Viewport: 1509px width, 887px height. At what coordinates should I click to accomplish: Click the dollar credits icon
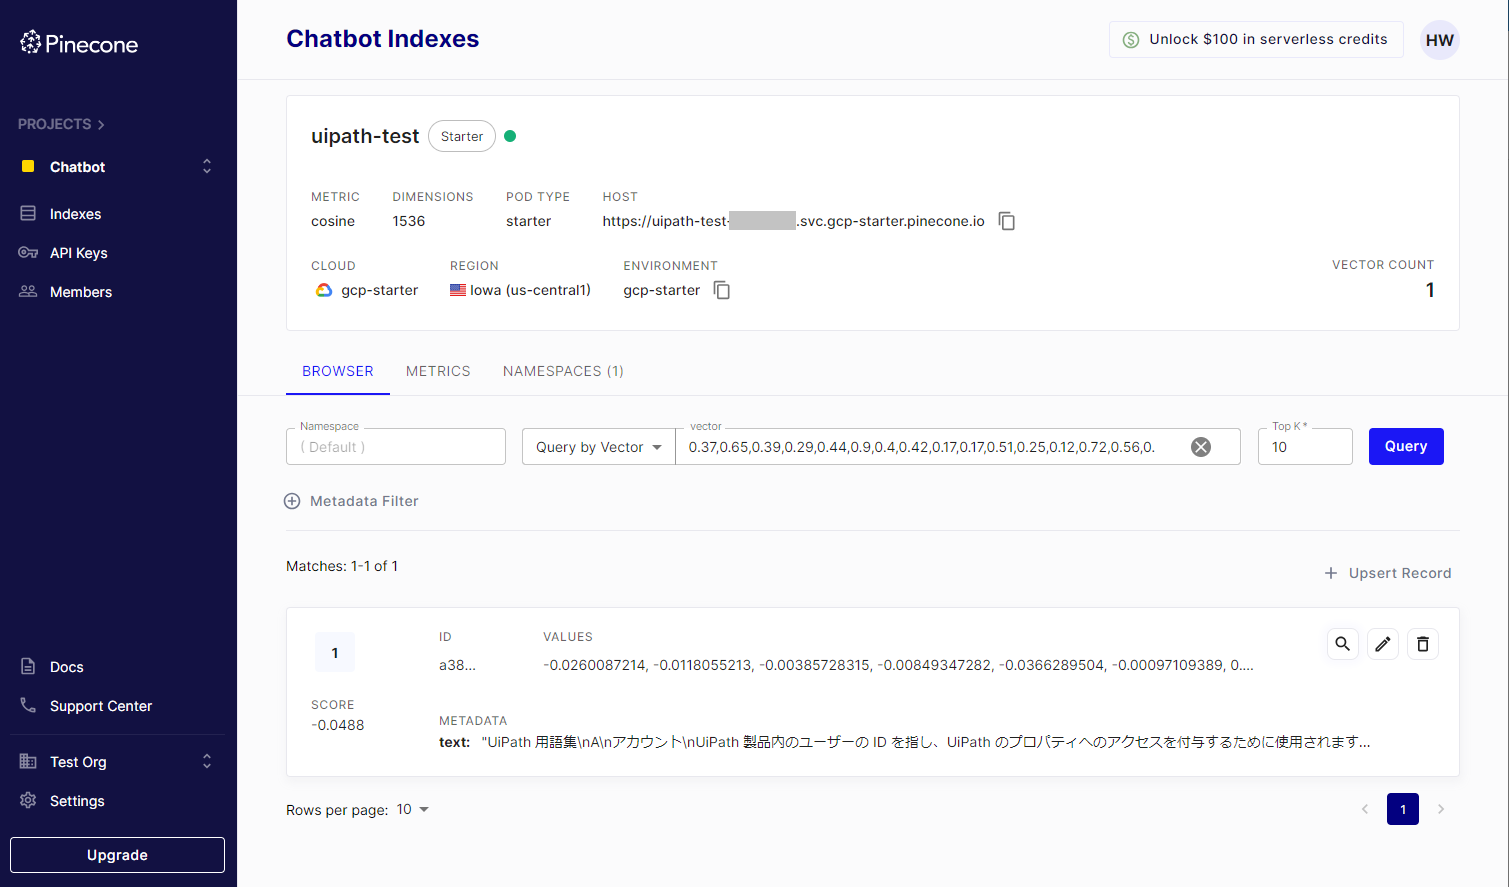[1131, 40]
